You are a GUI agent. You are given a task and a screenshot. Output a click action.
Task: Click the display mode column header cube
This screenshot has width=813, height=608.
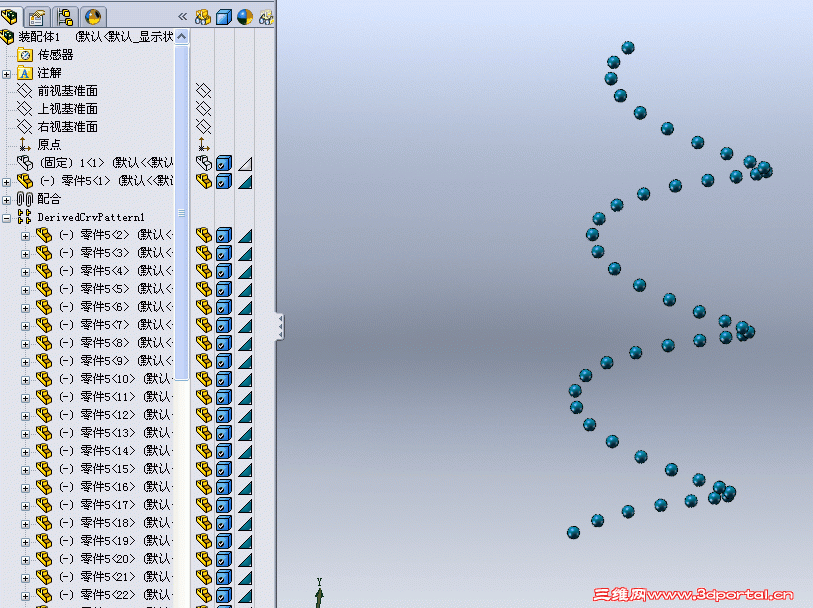(x=223, y=17)
